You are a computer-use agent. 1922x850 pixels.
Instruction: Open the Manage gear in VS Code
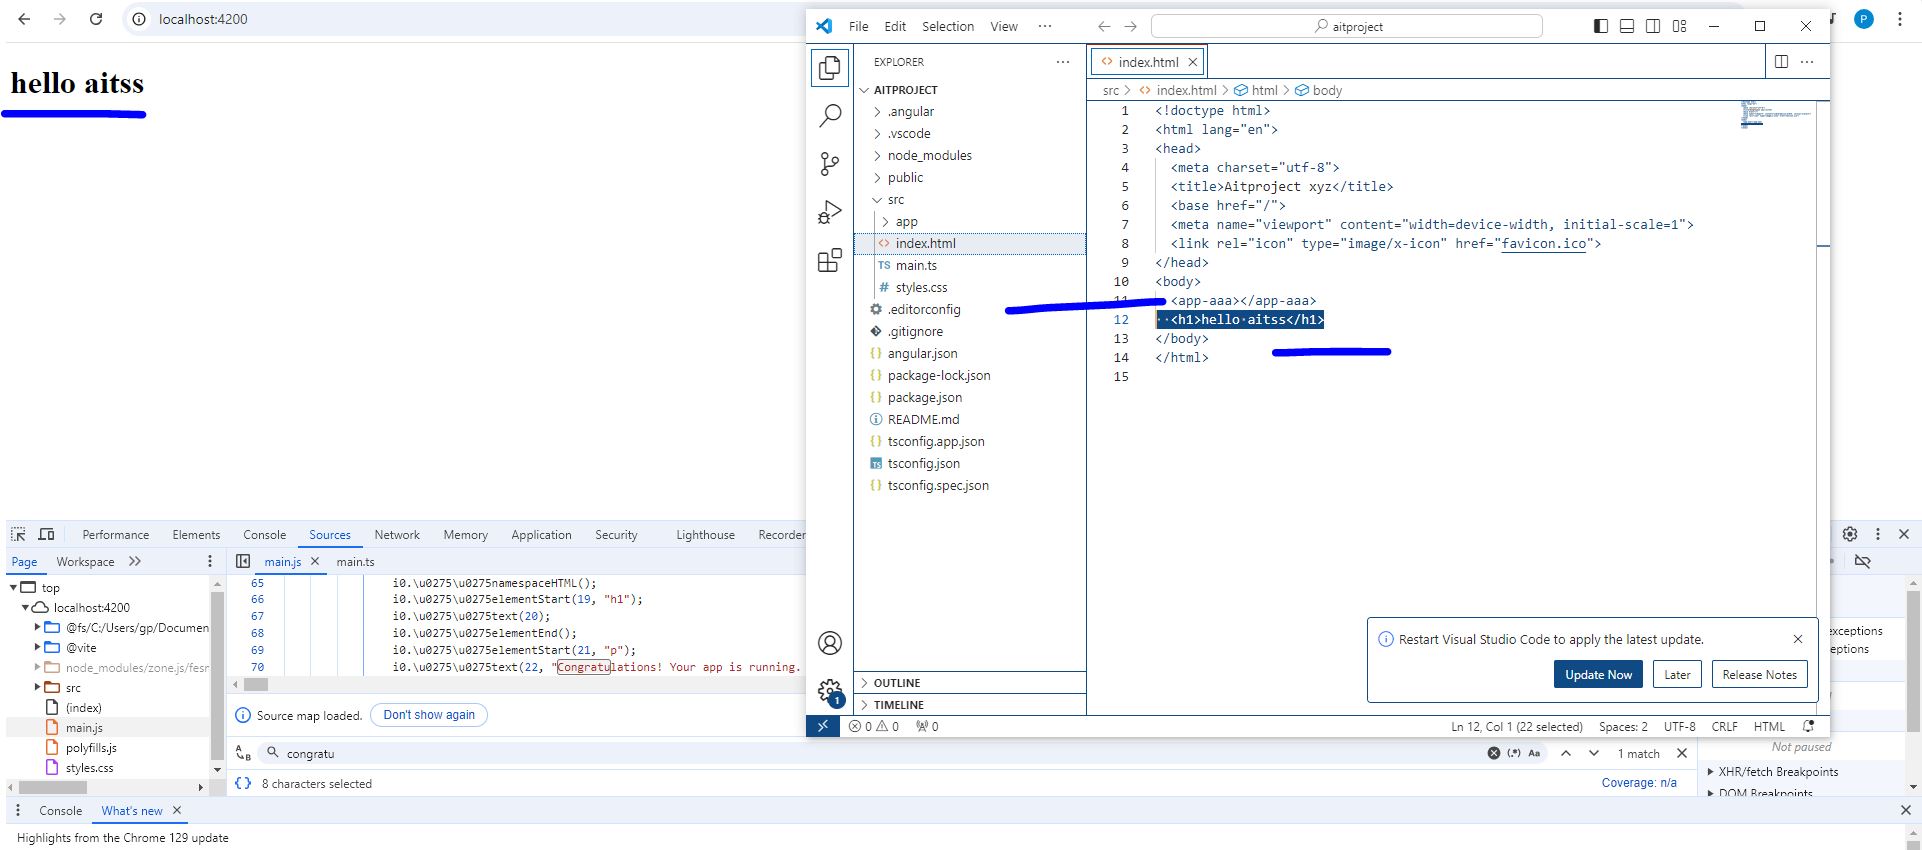[x=830, y=691]
